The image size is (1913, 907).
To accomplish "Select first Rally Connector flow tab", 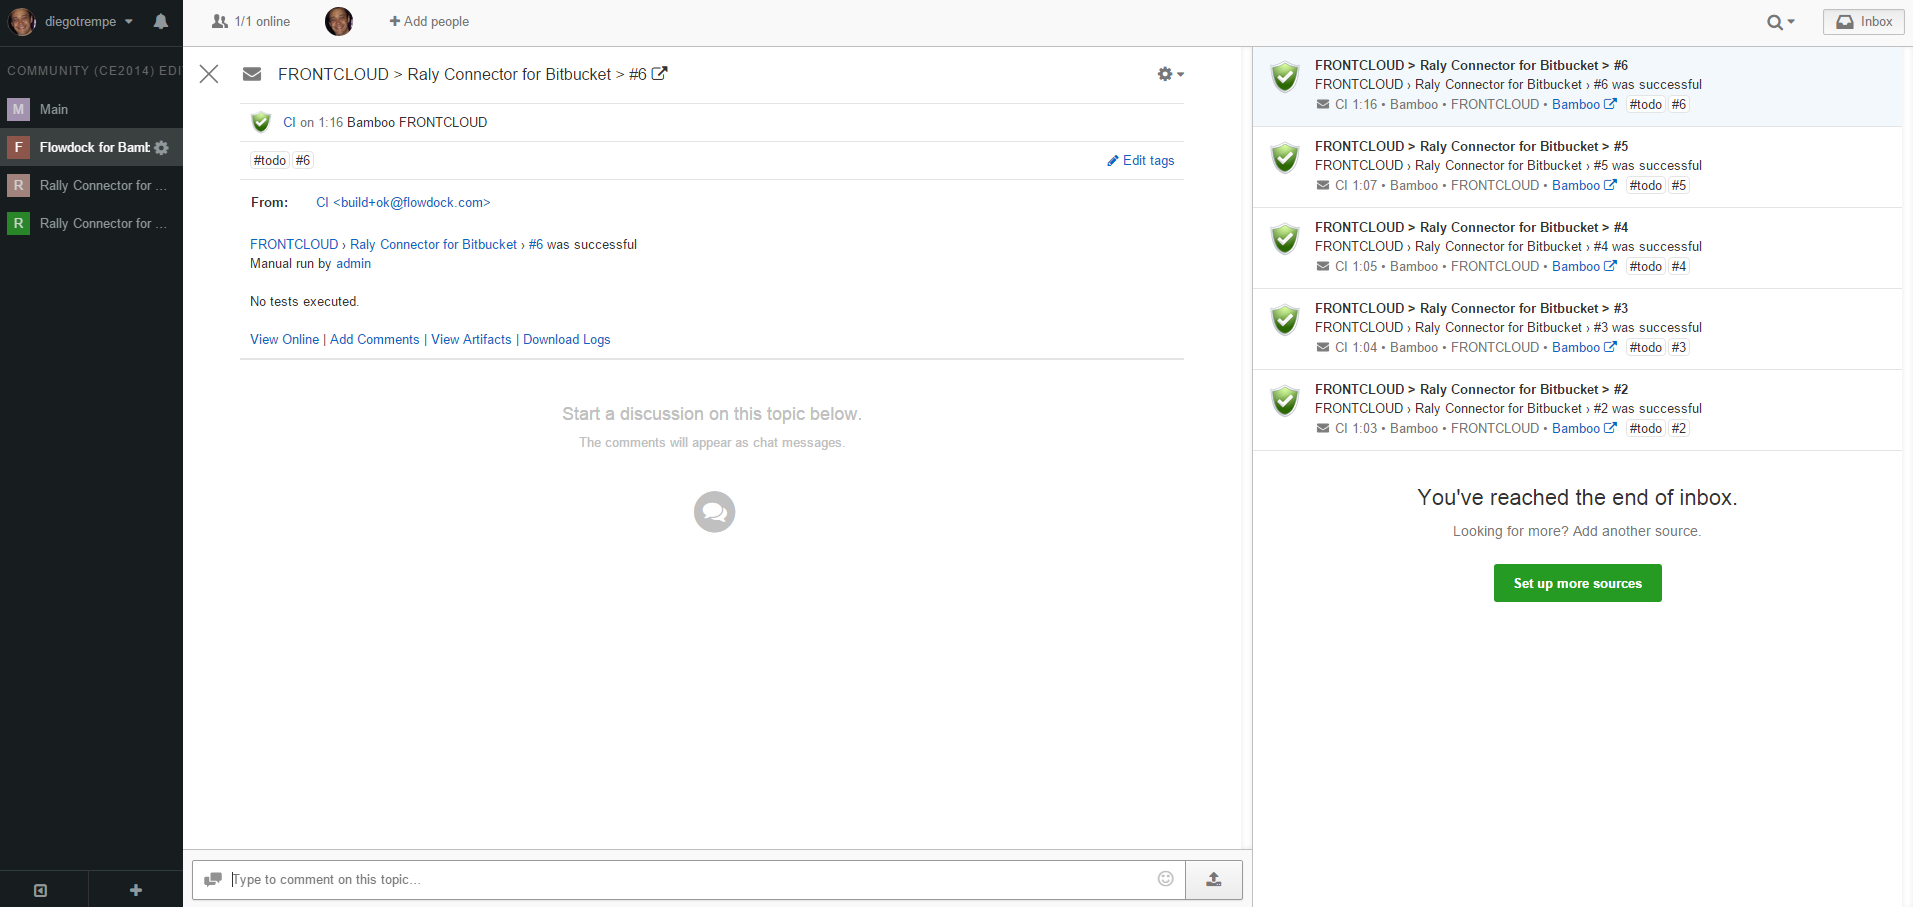I will (91, 185).
